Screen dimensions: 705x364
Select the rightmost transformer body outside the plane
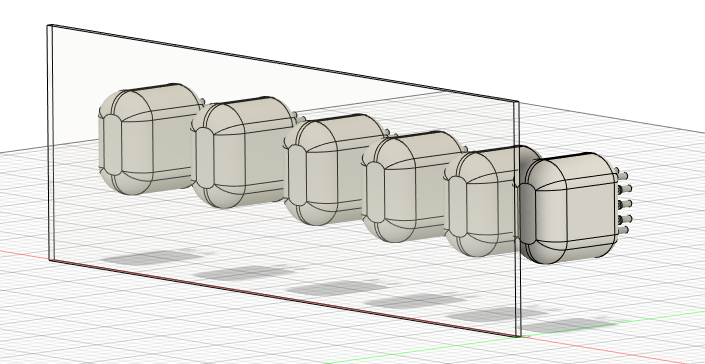(569, 208)
